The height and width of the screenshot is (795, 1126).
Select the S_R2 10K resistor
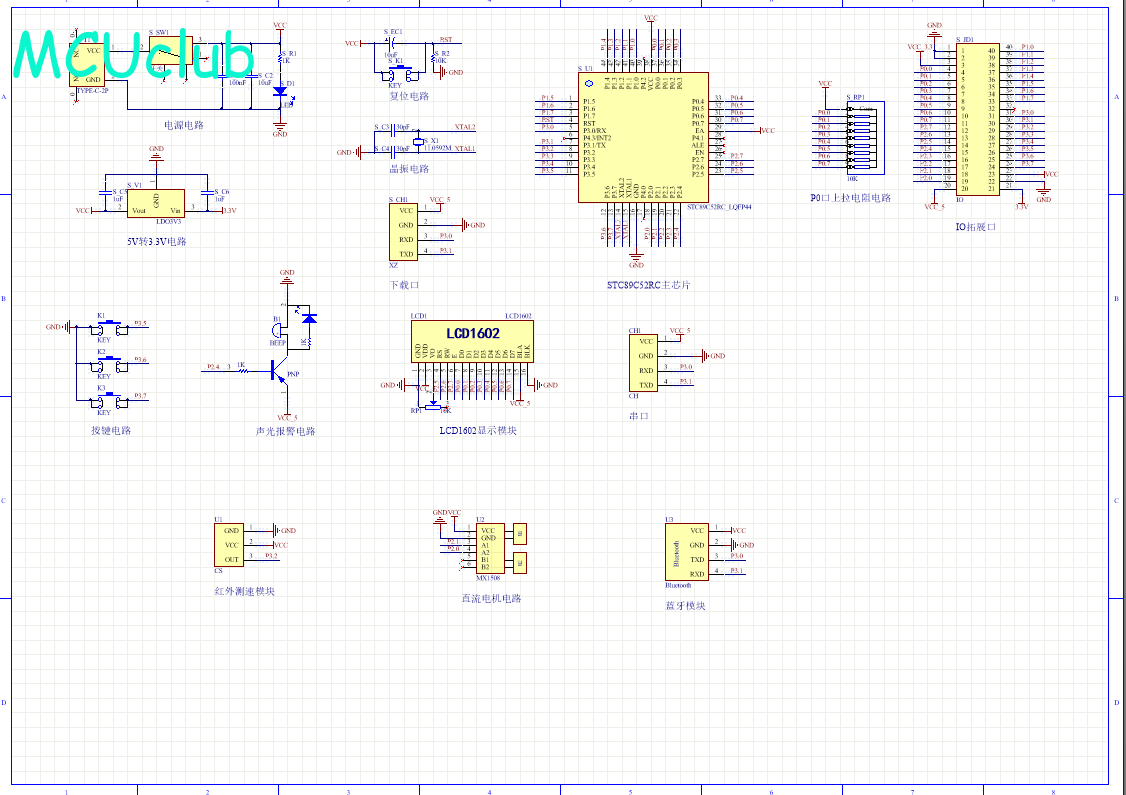433,56
